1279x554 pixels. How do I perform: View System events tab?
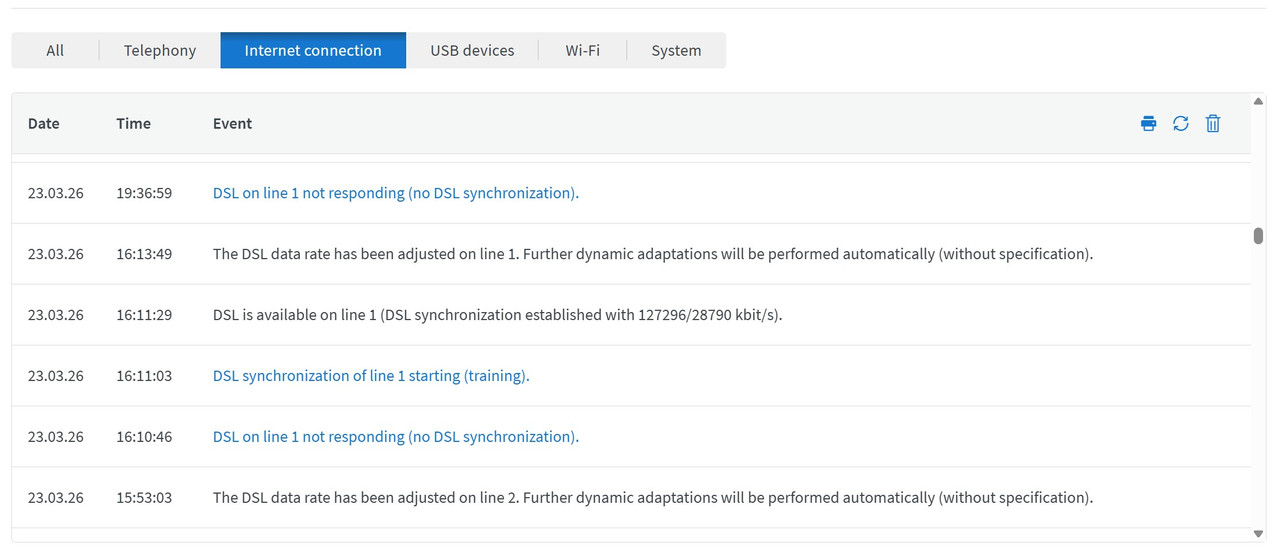coord(676,51)
